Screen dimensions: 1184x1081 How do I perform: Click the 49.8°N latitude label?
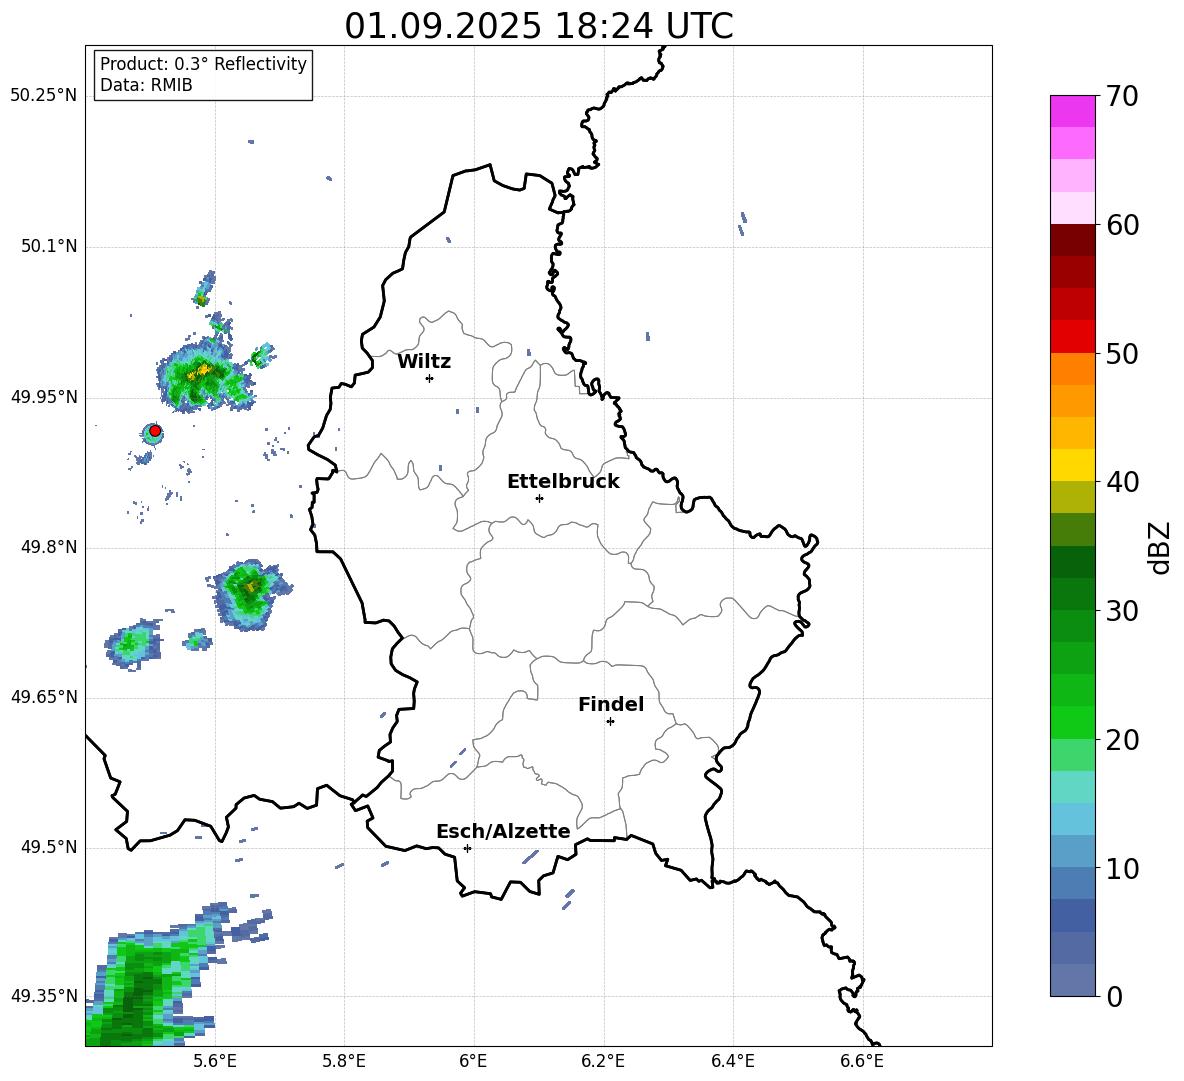(49, 547)
